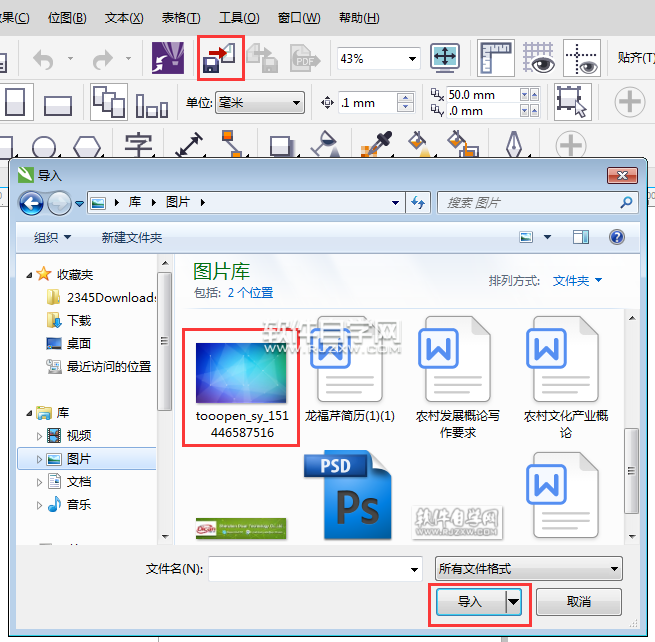Click the full-screen preview icon

click(x=445, y=58)
